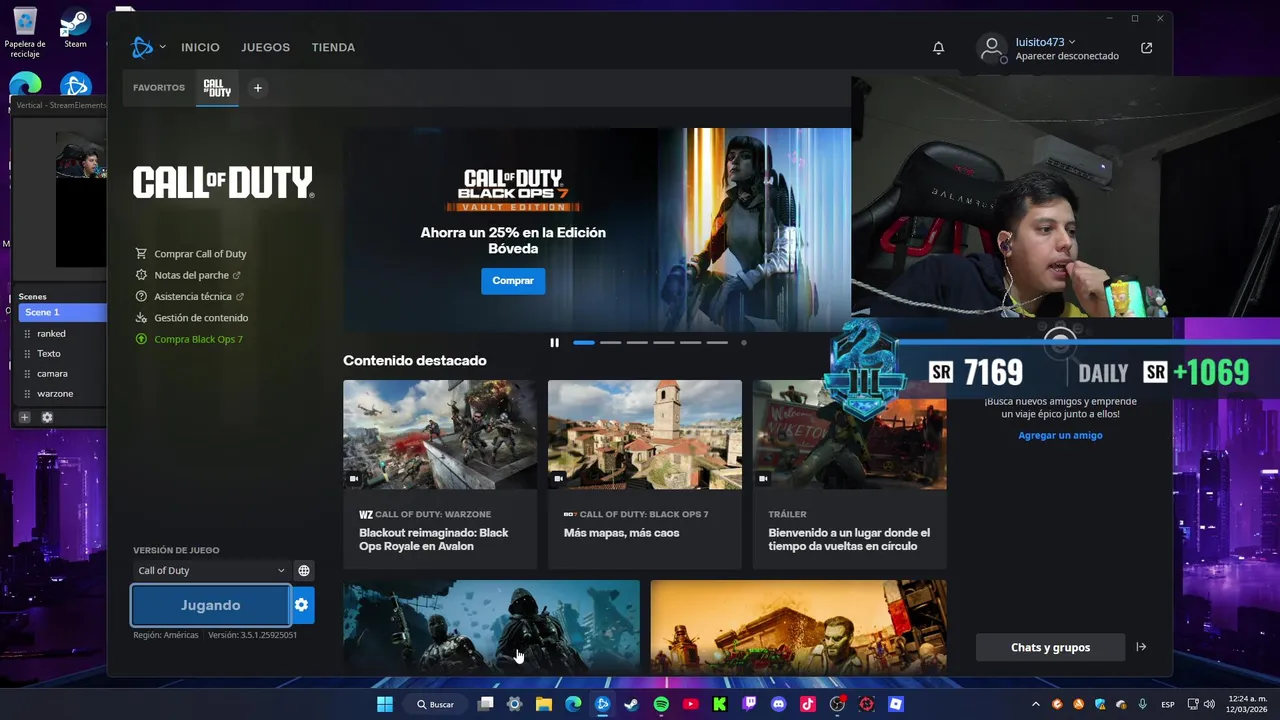The image size is (1280, 720).
Task: Click Agregar un amigo link
Action: [x=1060, y=436]
